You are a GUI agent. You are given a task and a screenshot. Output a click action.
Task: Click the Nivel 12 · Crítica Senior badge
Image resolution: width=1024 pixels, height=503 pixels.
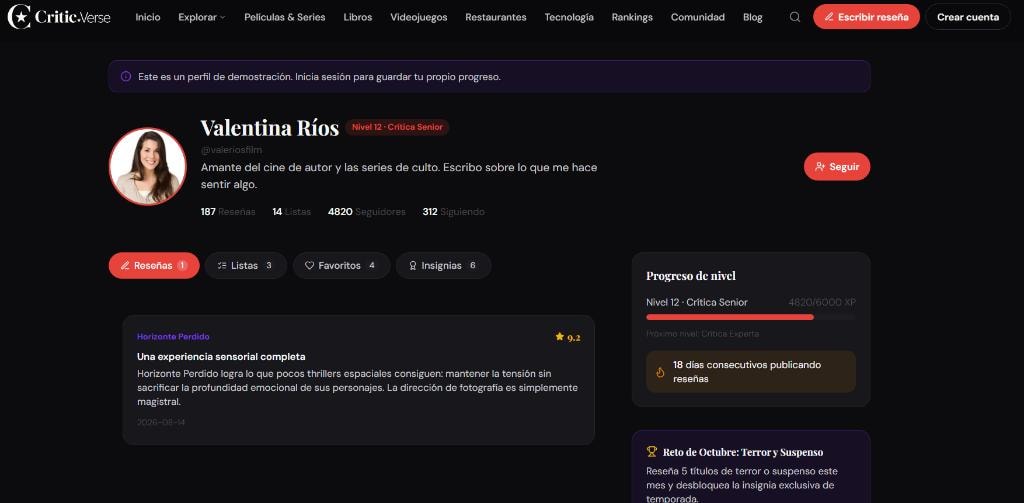397,127
